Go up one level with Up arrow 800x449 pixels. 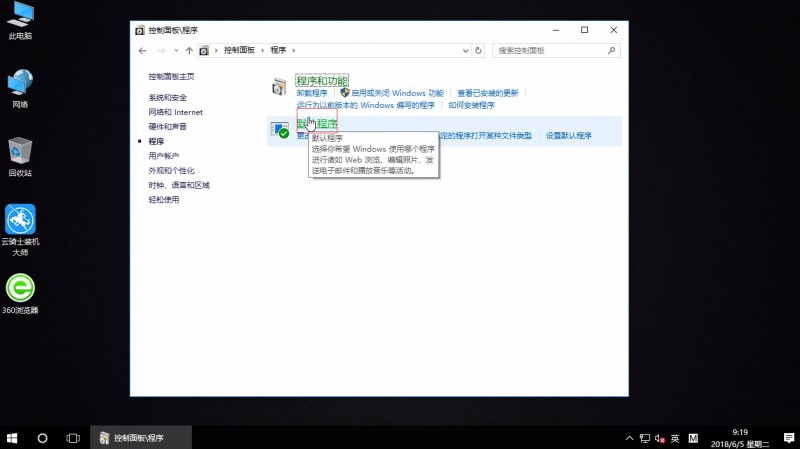[x=189, y=51]
